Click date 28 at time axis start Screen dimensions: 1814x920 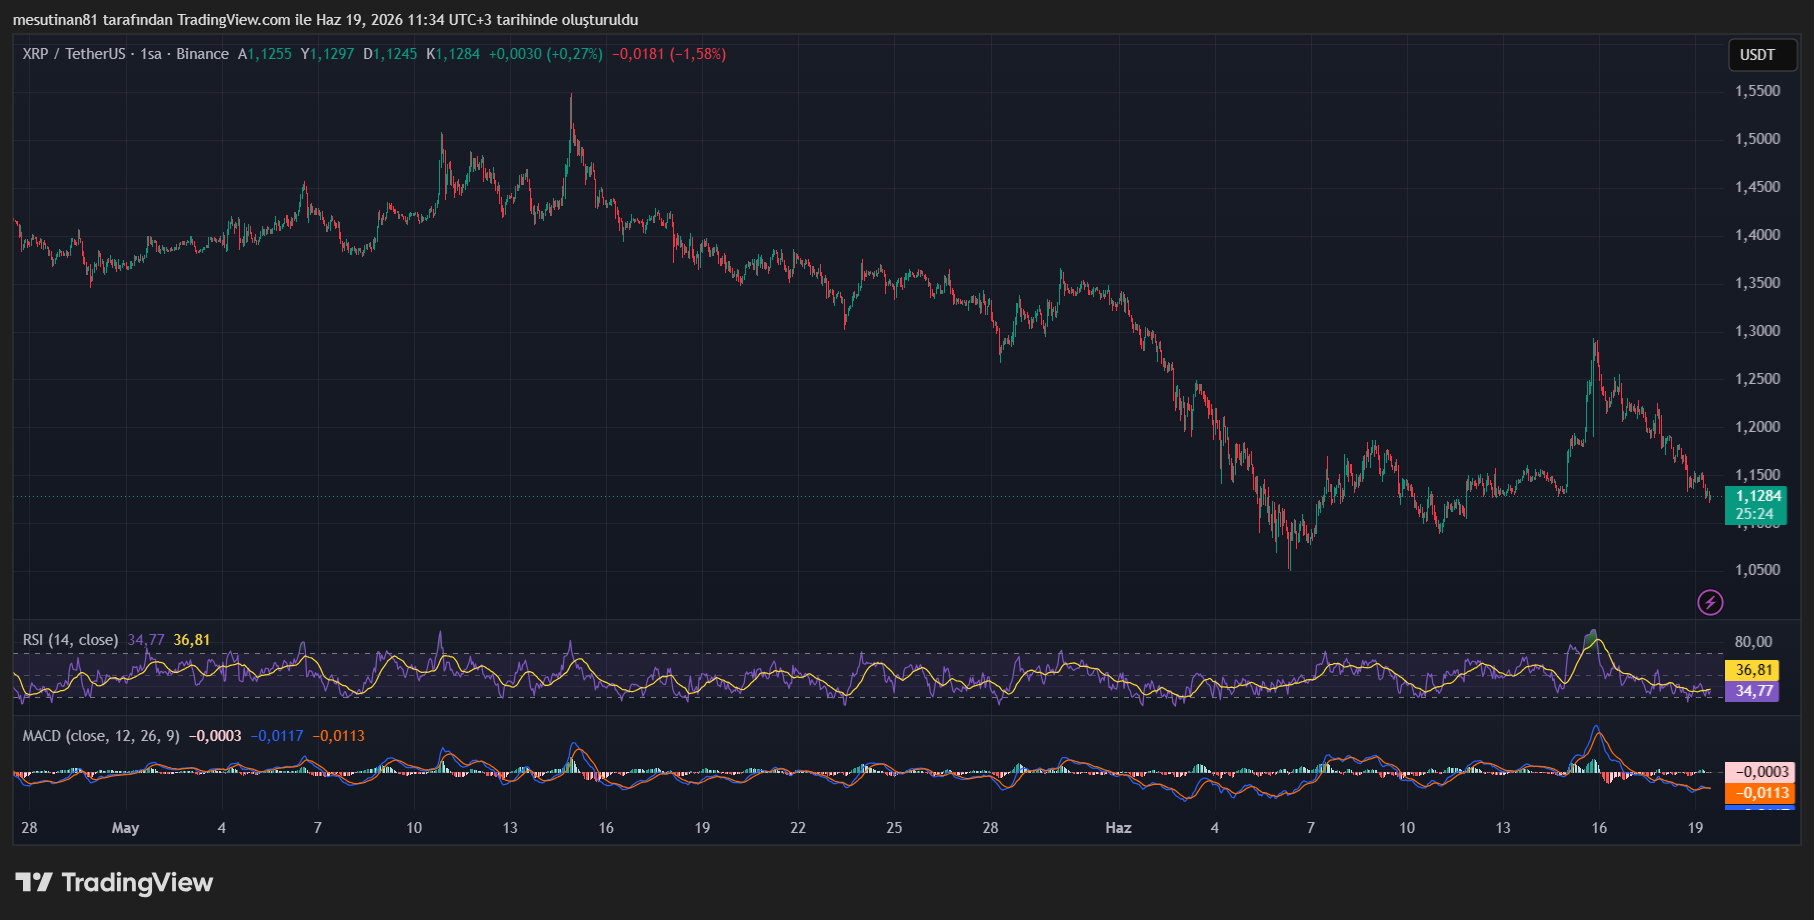[29, 828]
